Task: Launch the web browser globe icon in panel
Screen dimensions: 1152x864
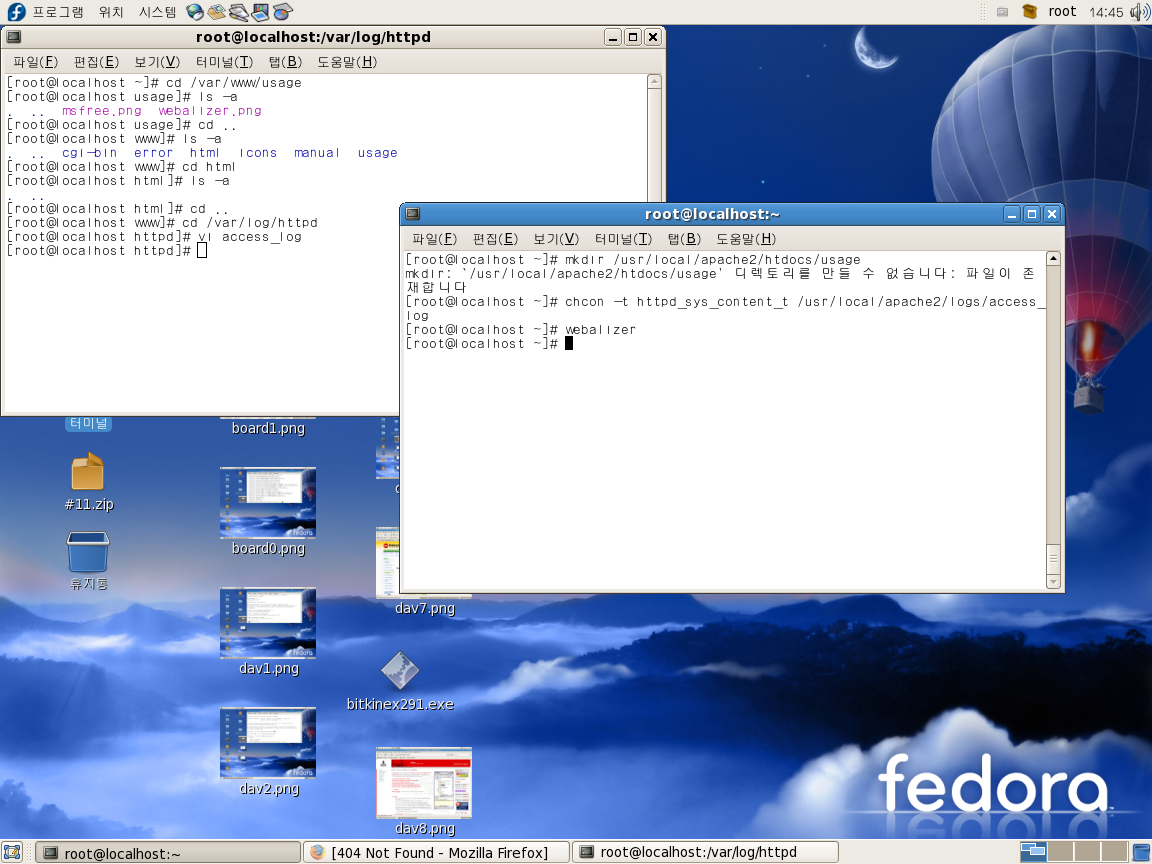Action: click(195, 12)
